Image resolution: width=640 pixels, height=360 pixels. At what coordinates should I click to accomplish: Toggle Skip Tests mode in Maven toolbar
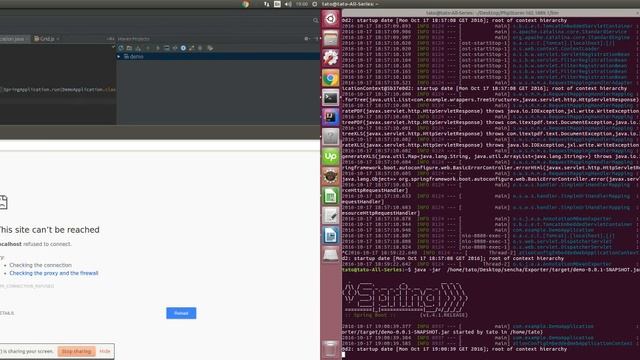tap(183, 48)
